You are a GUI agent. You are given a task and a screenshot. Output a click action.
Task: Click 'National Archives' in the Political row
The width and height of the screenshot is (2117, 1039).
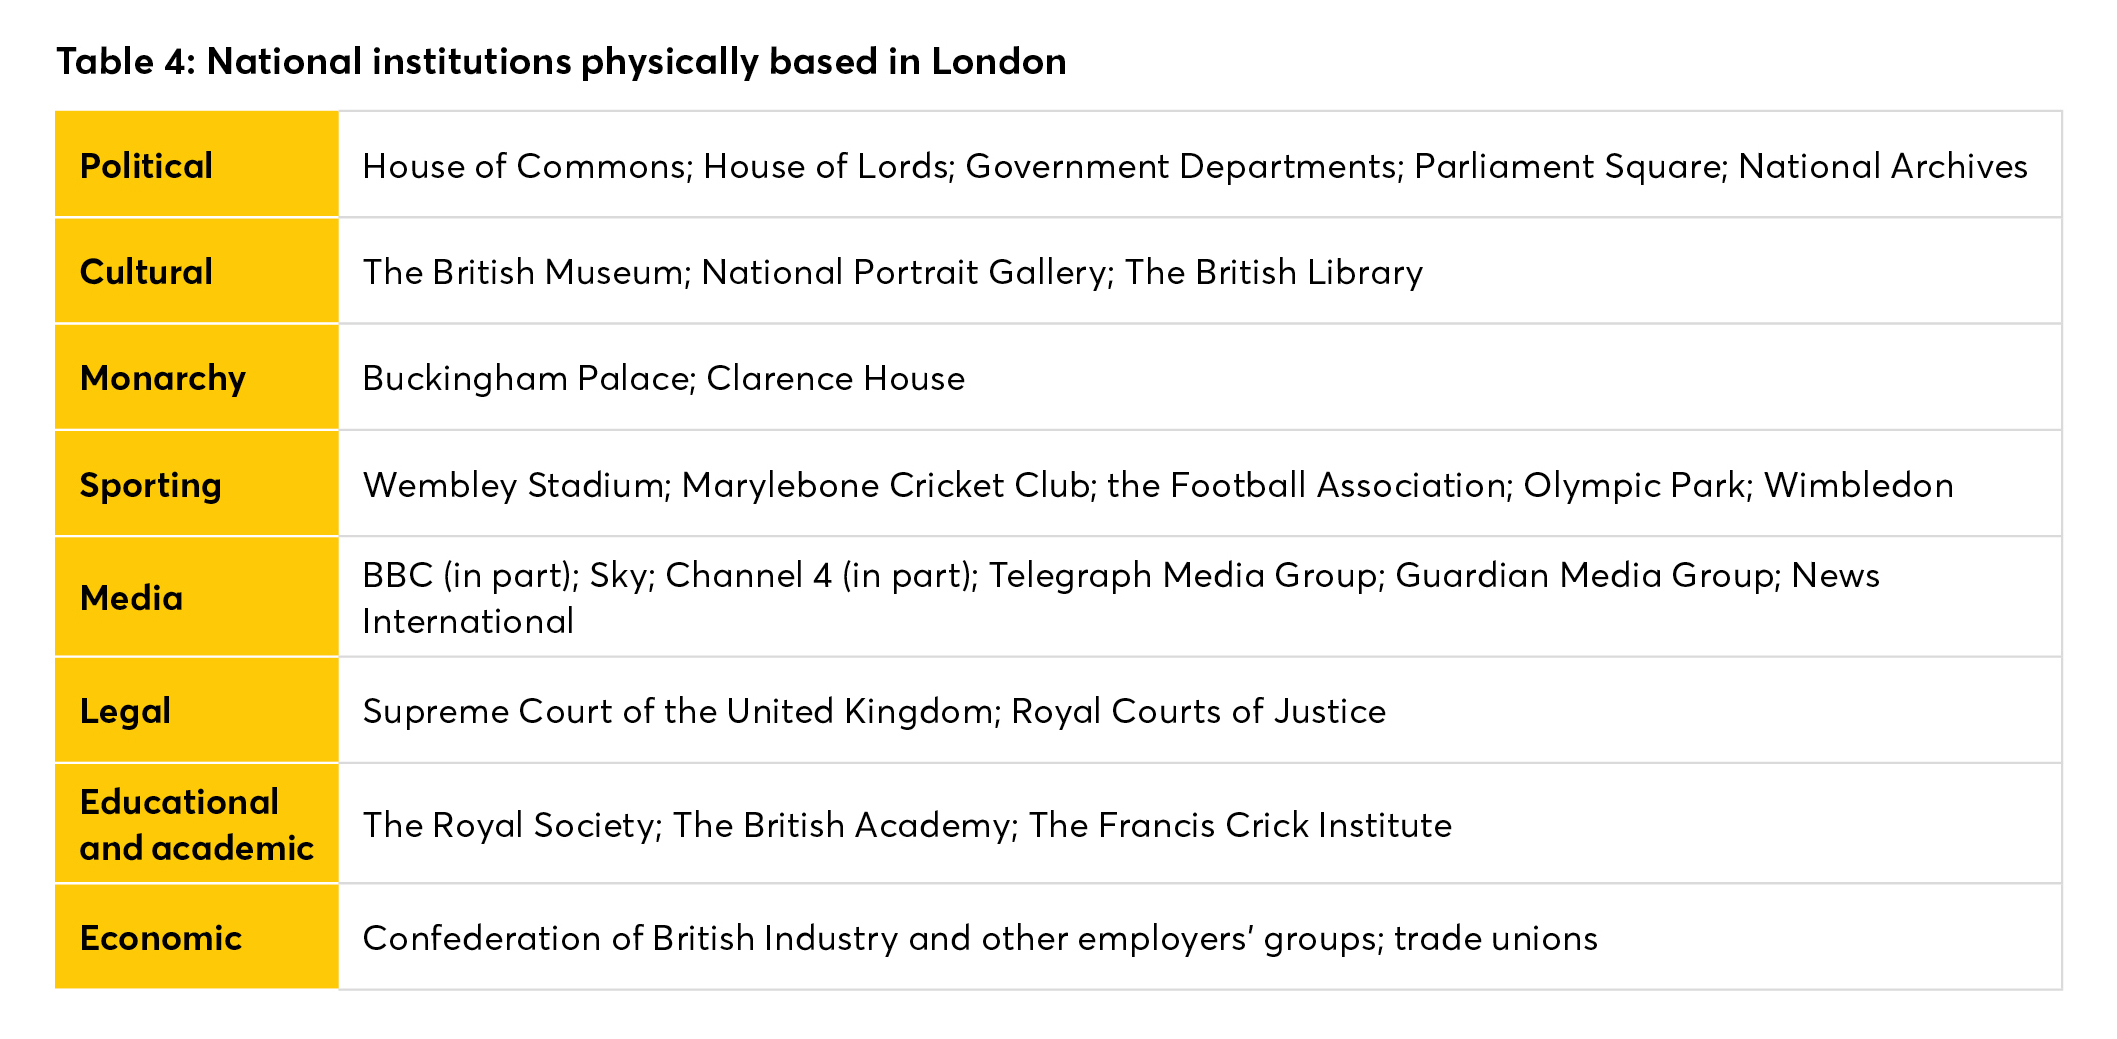tap(1882, 166)
